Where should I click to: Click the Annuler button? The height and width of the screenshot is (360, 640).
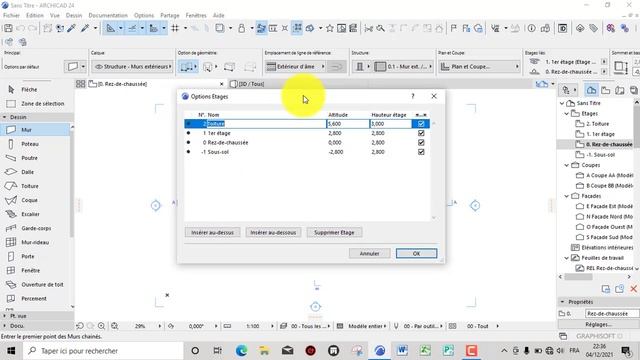click(x=369, y=253)
